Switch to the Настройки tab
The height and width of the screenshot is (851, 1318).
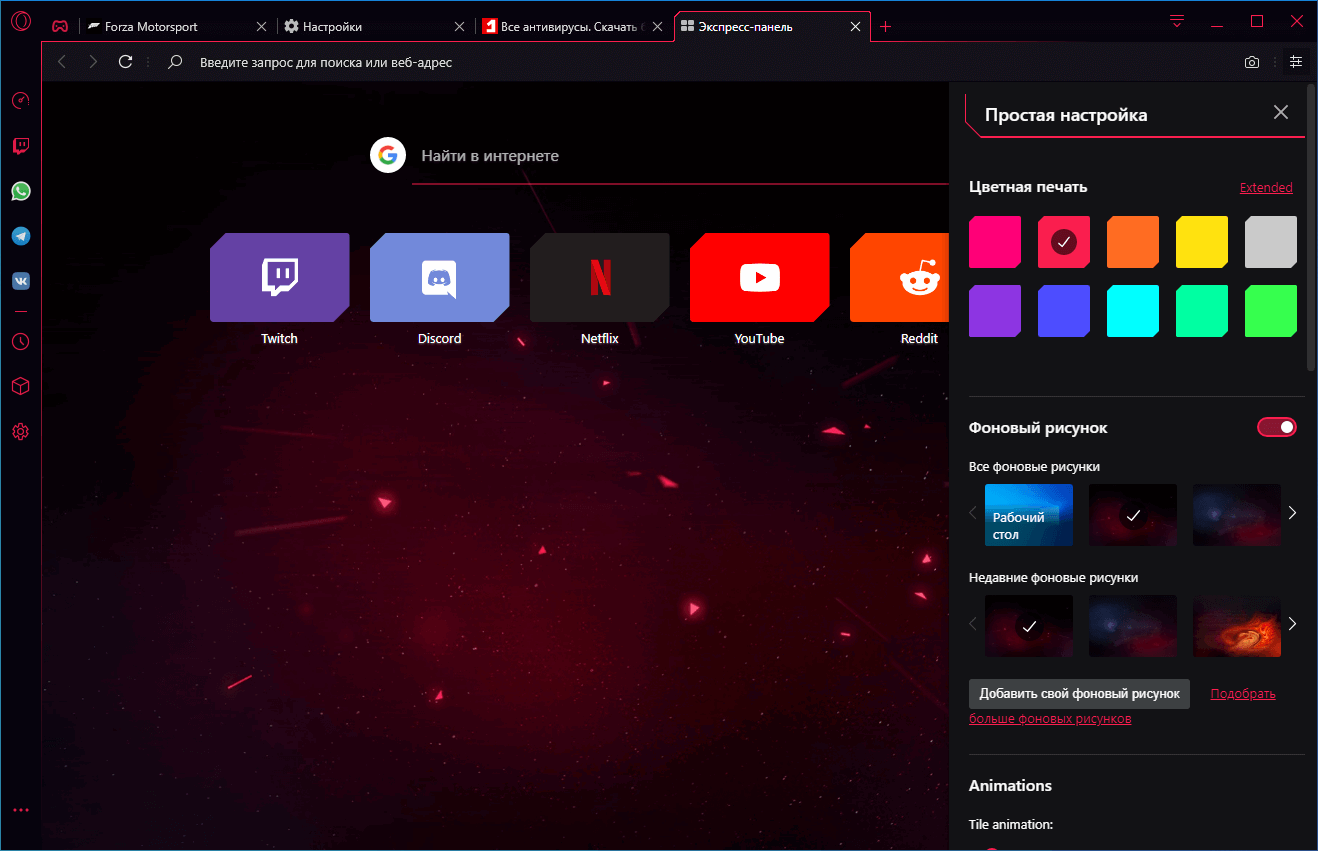click(x=374, y=27)
